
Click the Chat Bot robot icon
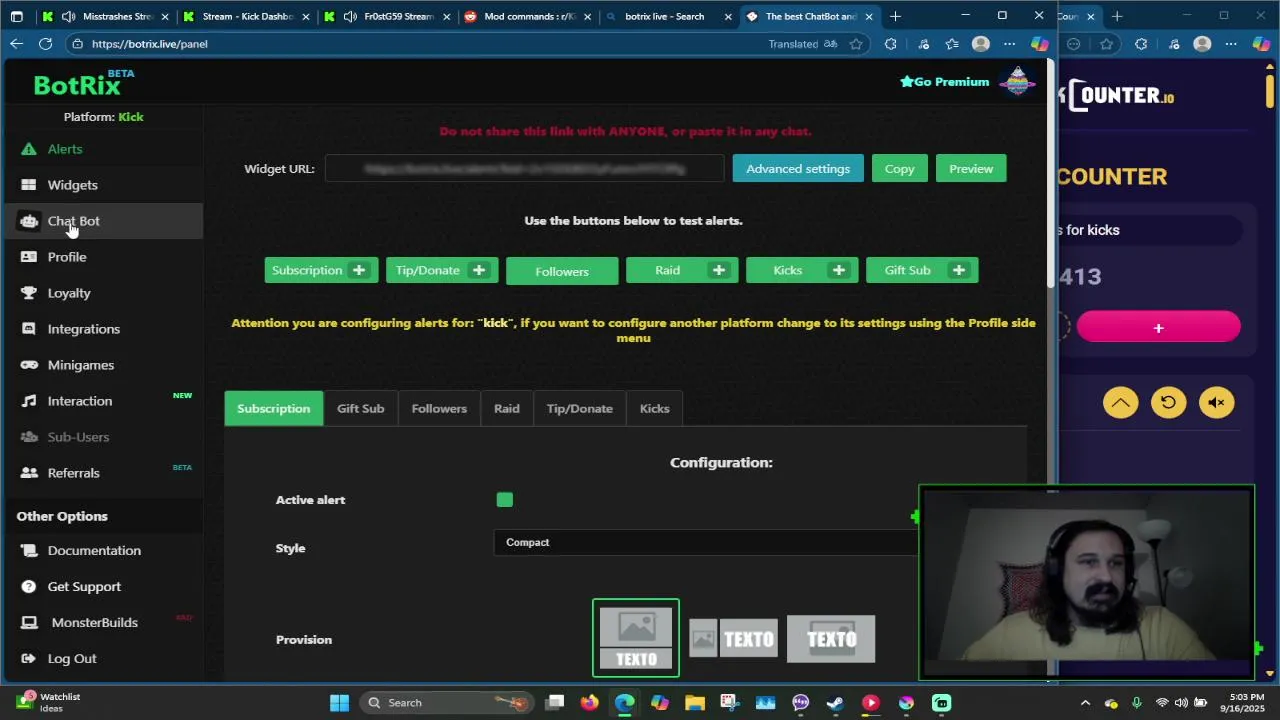tap(28, 221)
